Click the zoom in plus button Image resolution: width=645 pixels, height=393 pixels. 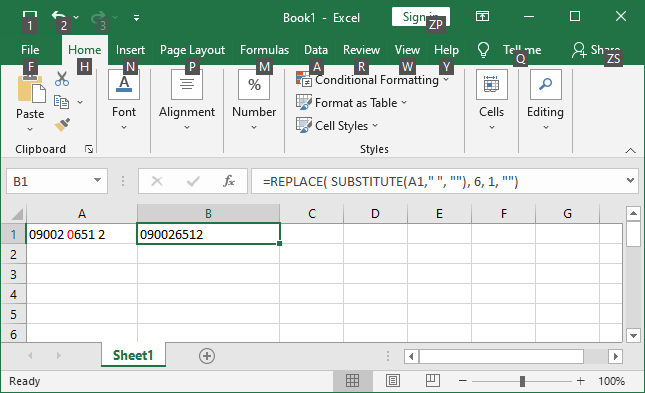(580, 381)
